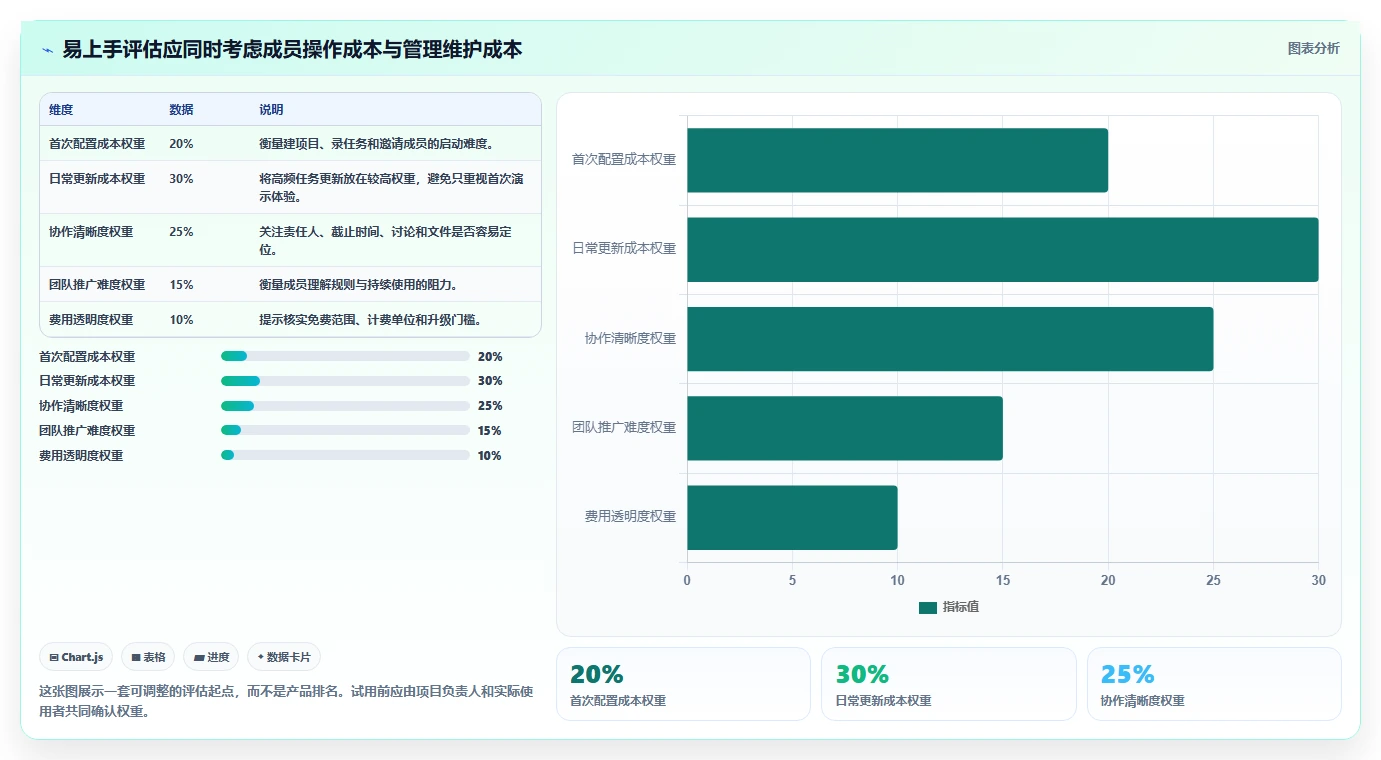The height and width of the screenshot is (760, 1381).
Task: Click the 日常更新成本权重 table row label
Action: (97, 179)
